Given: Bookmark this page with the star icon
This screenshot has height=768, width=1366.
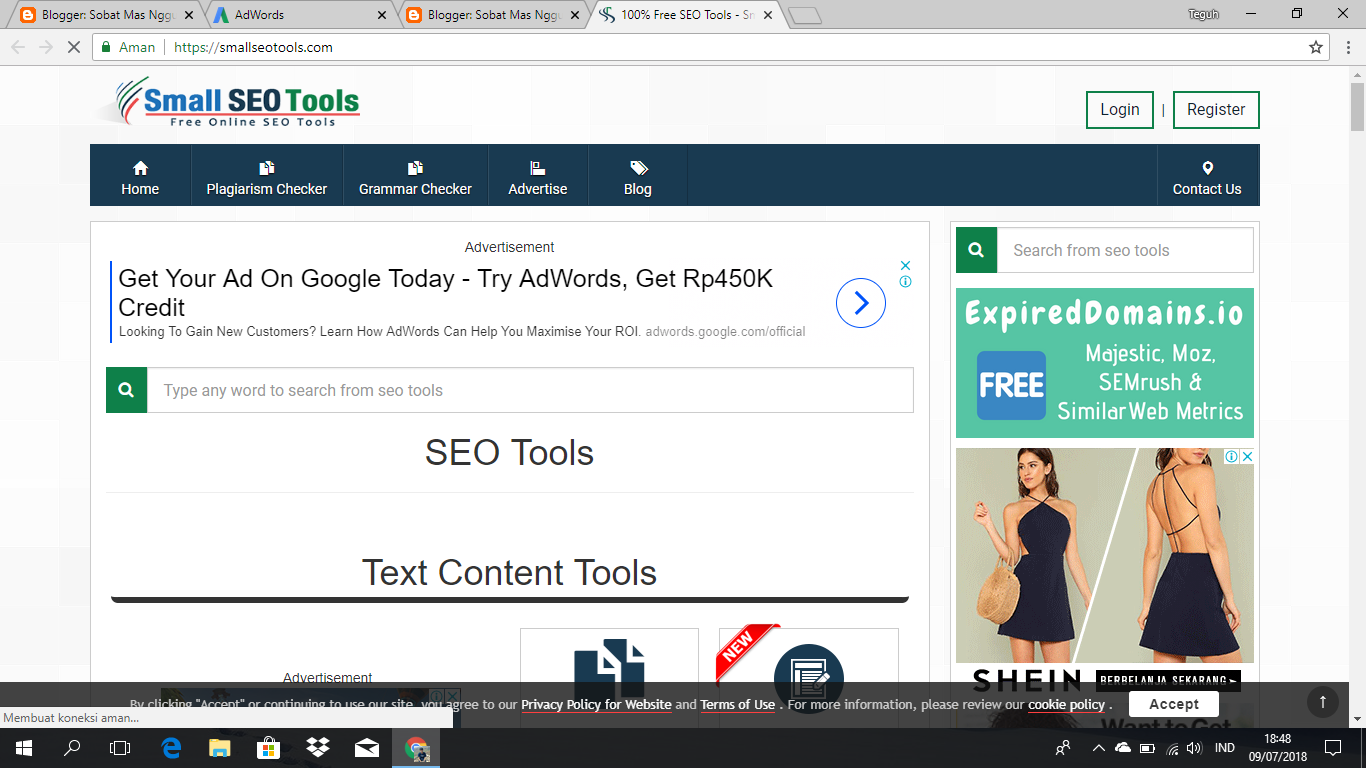Looking at the screenshot, I should click(1316, 47).
